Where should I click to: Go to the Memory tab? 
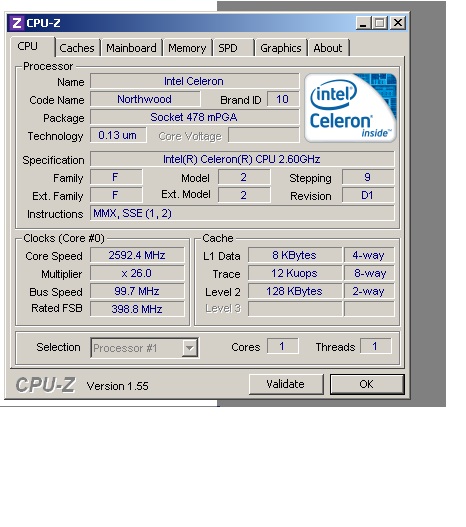pyautogui.click(x=187, y=48)
